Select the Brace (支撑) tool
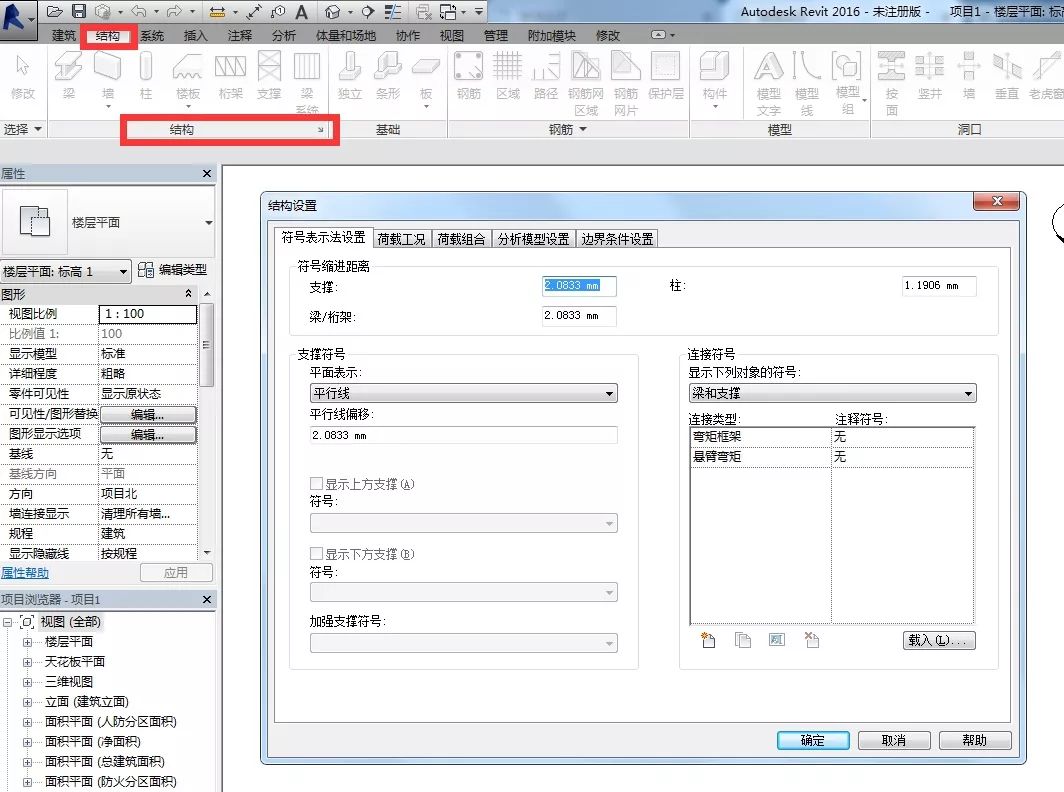This screenshot has width=1064, height=792. point(269,76)
